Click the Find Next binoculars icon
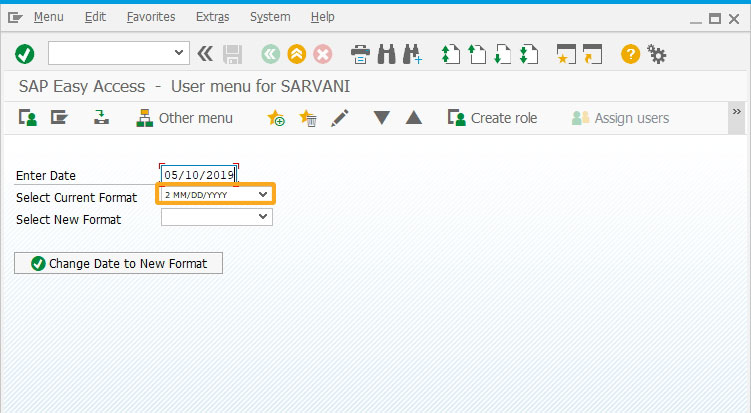The image size is (751, 413). coord(412,54)
